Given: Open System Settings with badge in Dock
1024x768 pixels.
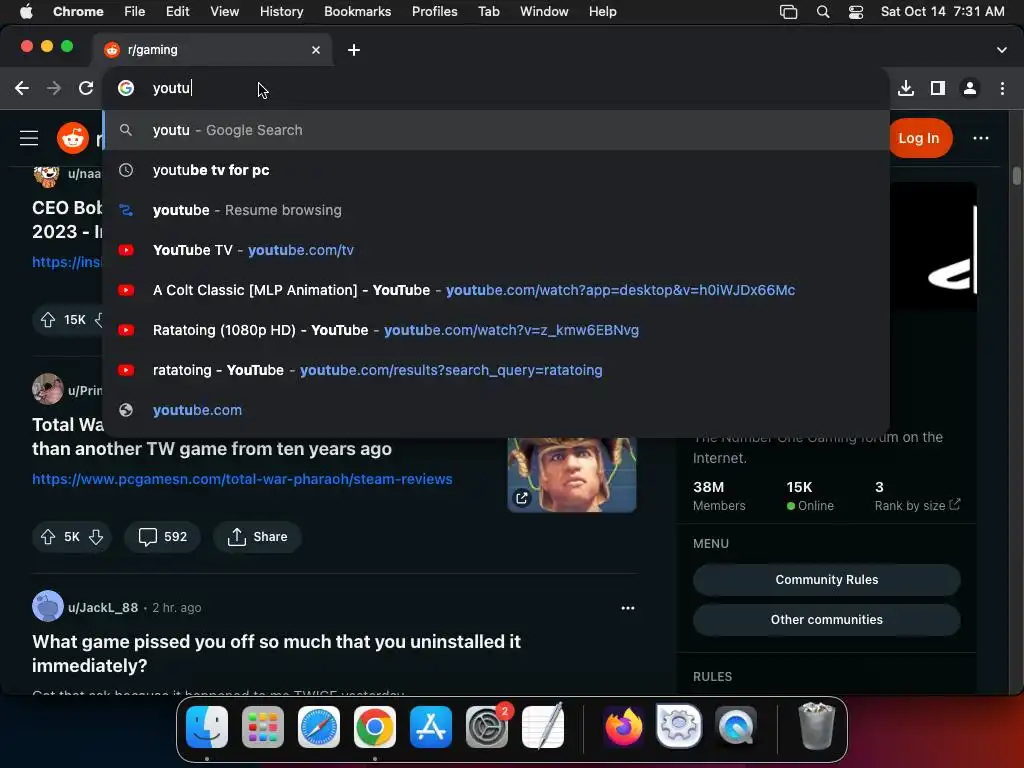Looking at the screenshot, I should pyautogui.click(x=487, y=727).
